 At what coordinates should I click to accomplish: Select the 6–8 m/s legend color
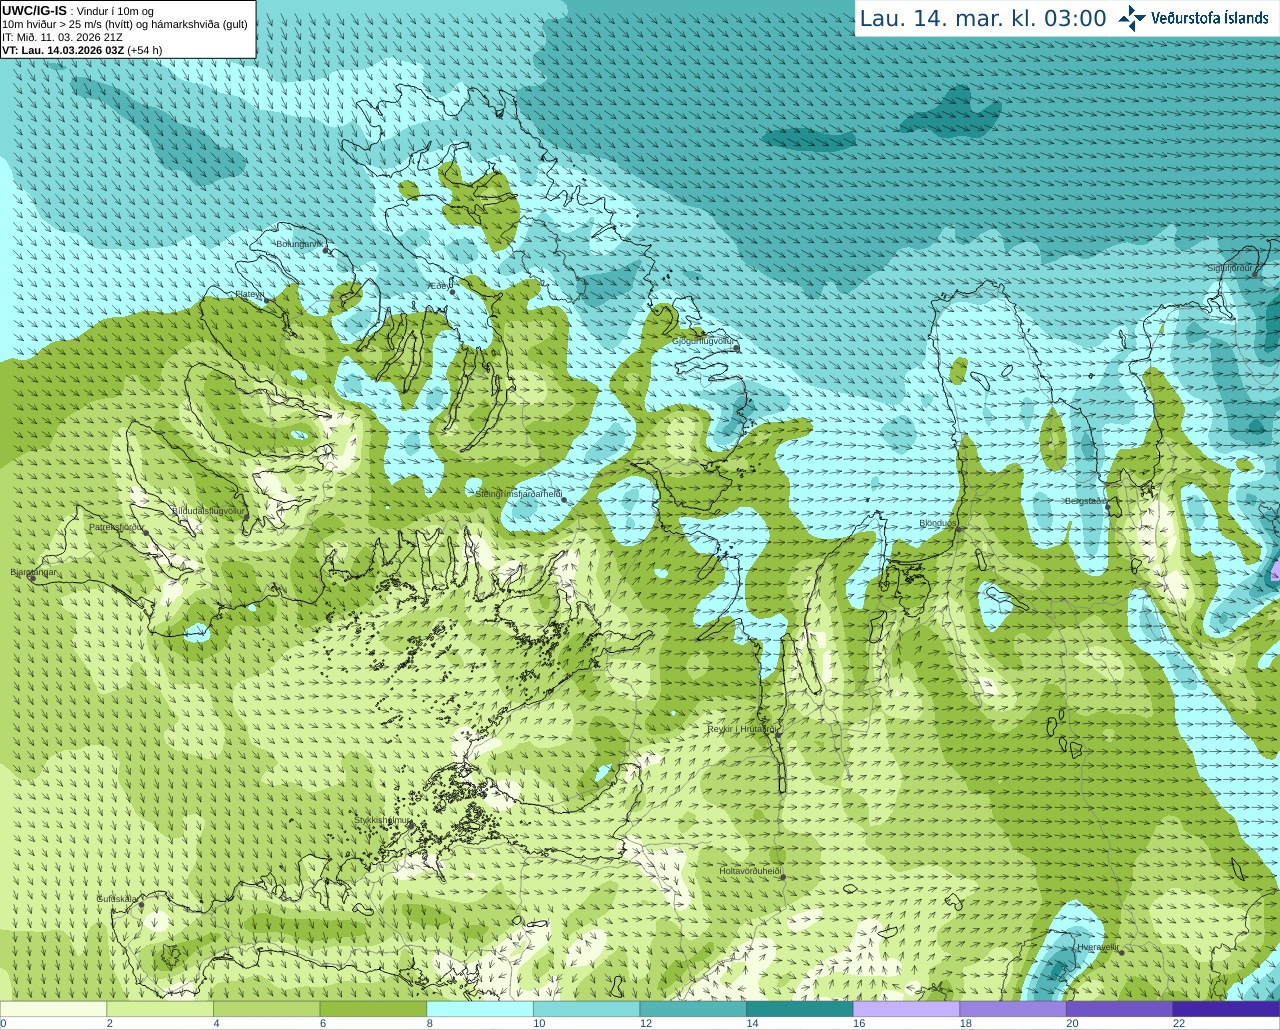pyautogui.click(x=373, y=1009)
